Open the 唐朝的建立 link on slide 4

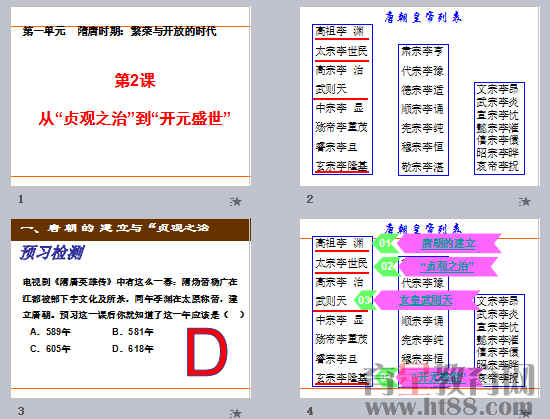[448, 243]
